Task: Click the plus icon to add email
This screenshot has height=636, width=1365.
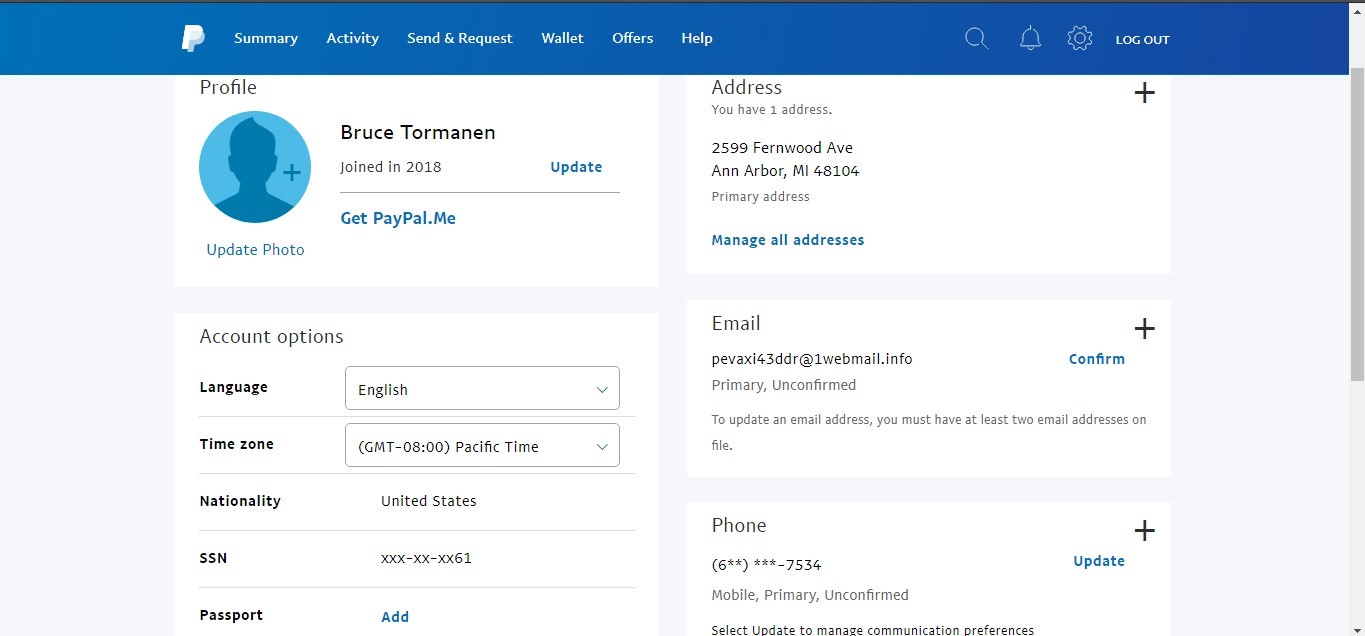Action: [x=1144, y=329]
